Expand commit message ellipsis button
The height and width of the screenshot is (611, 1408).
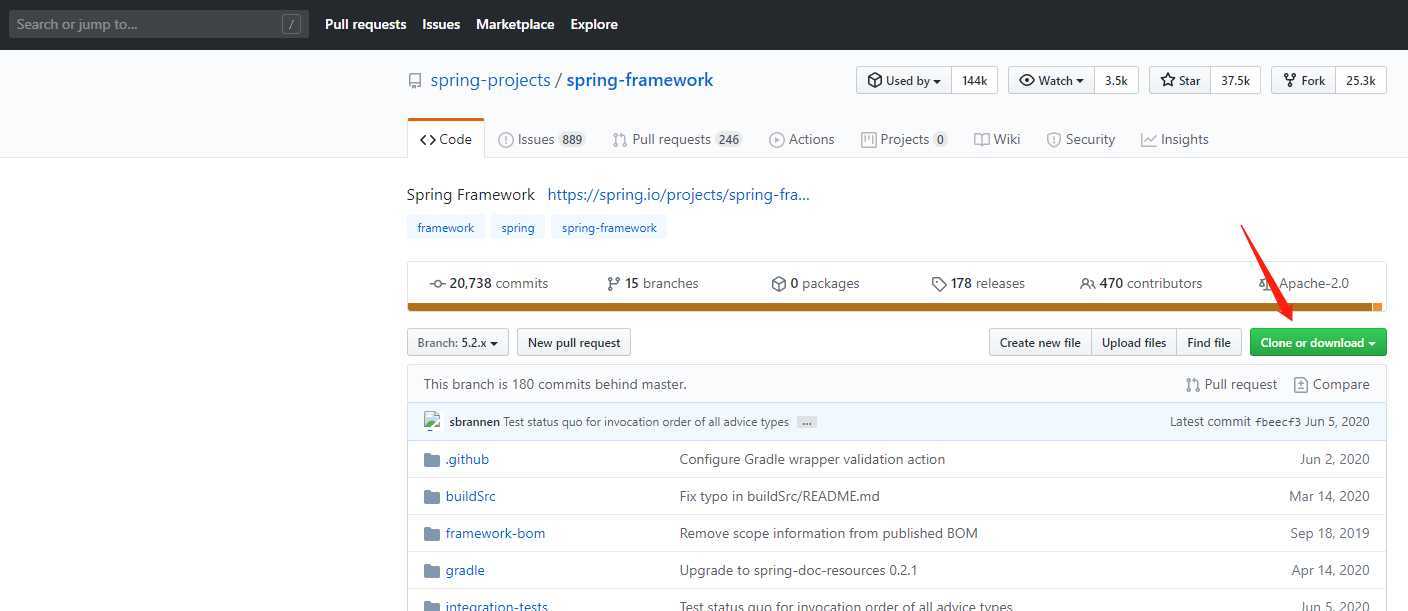[807, 422]
